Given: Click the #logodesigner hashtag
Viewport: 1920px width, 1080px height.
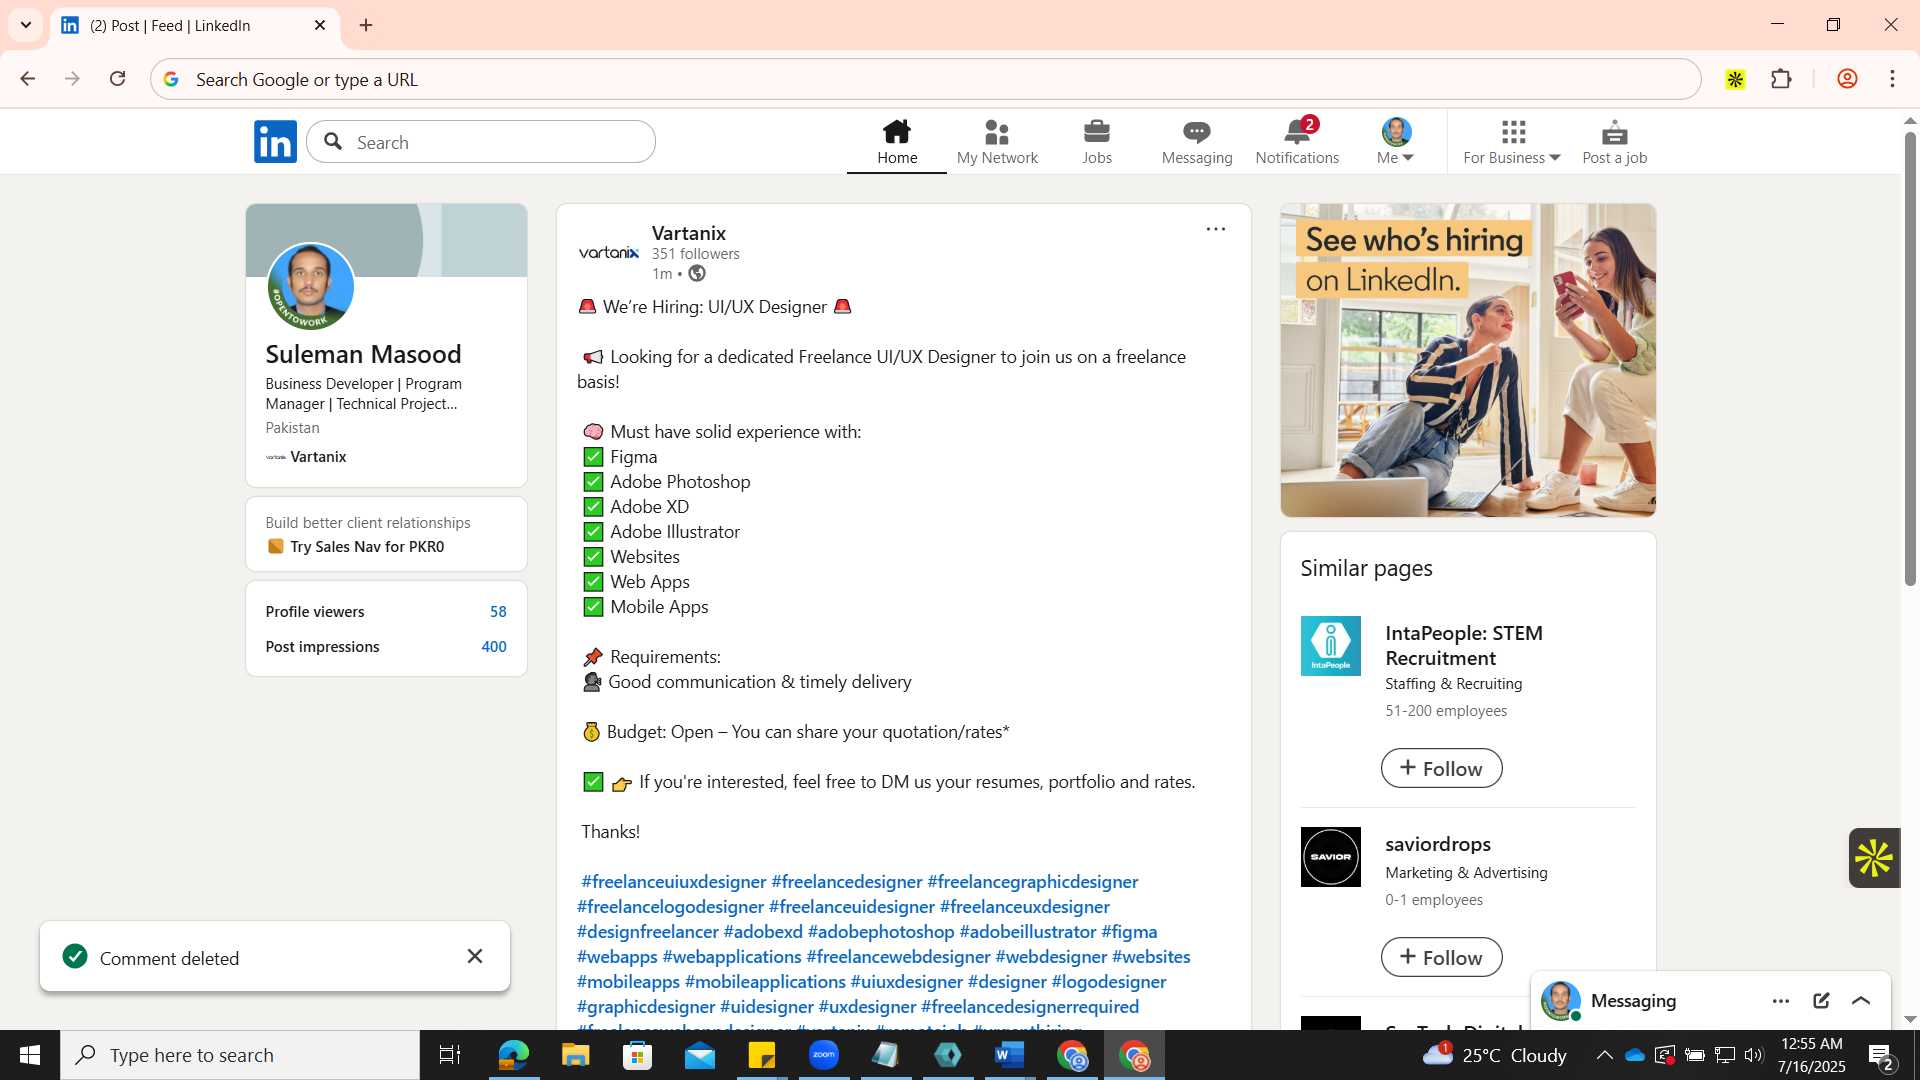Looking at the screenshot, I should [1109, 982].
